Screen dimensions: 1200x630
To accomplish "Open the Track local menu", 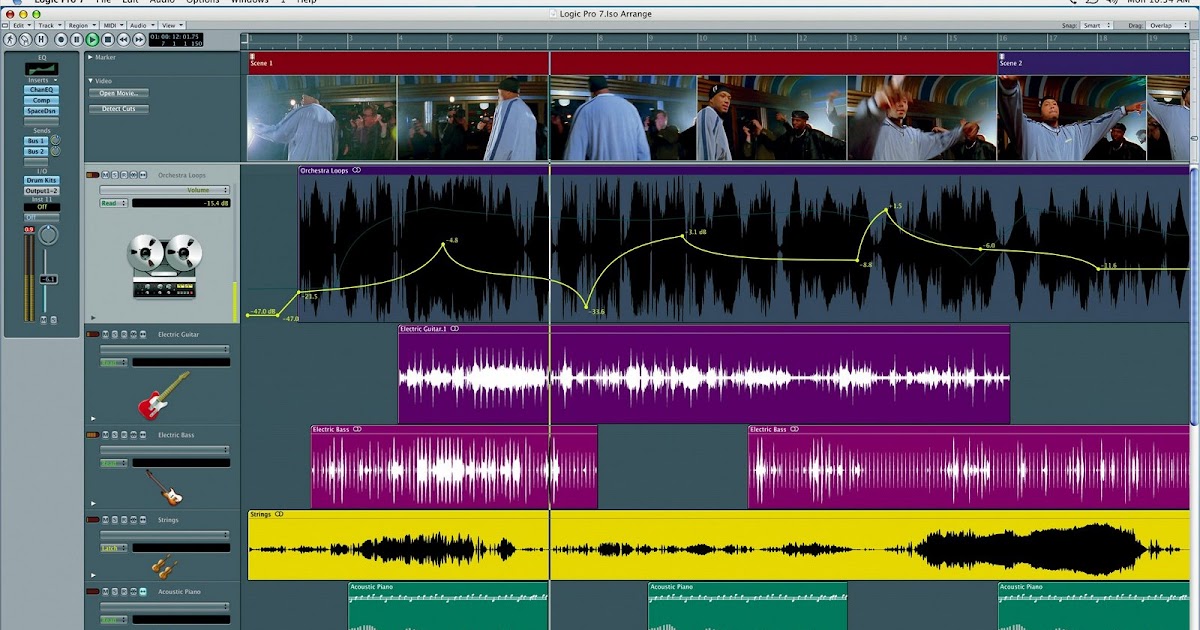I will click(49, 25).
